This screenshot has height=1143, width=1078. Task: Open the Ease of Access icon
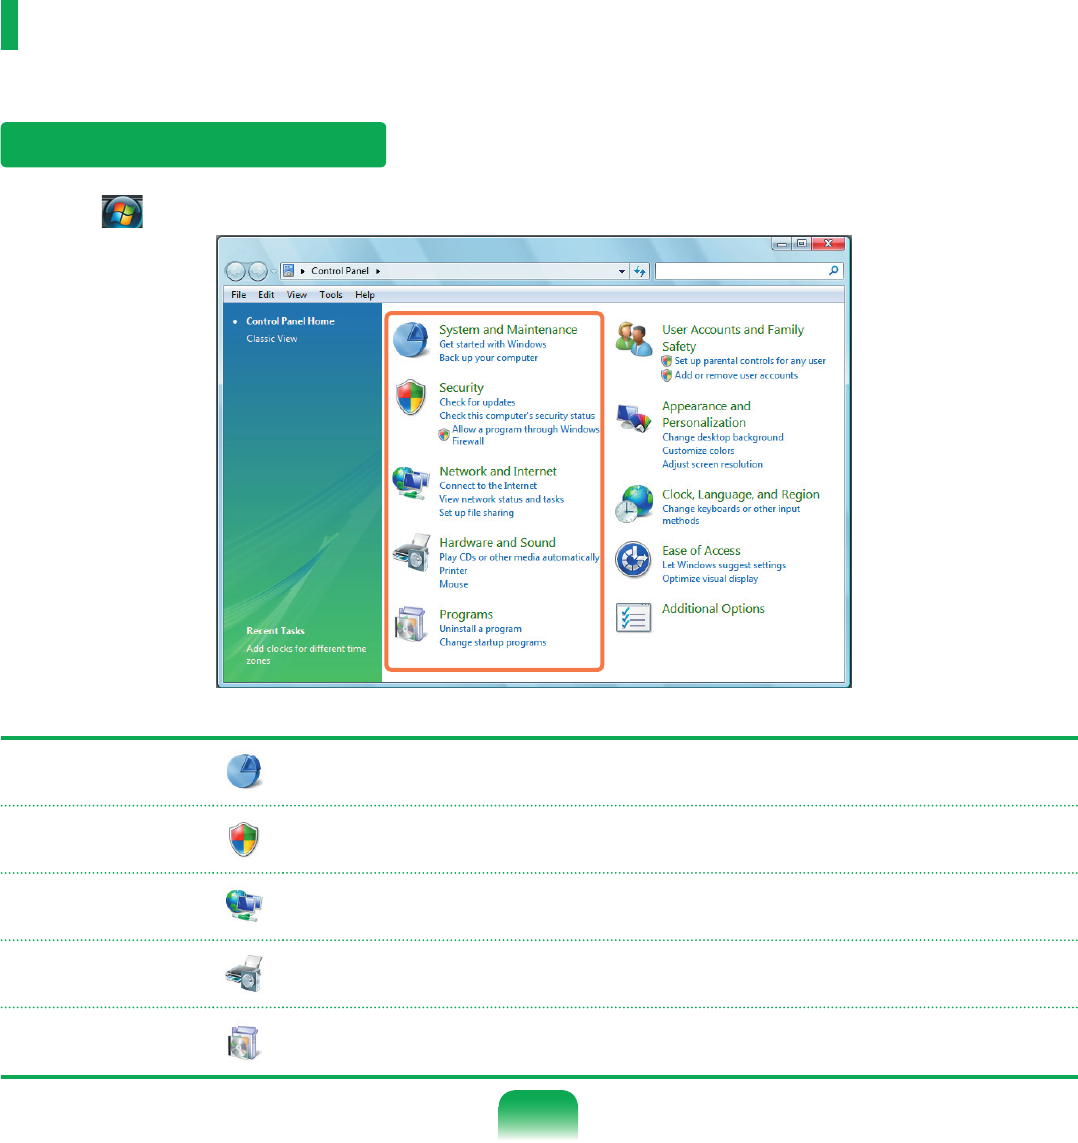click(x=633, y=560)
